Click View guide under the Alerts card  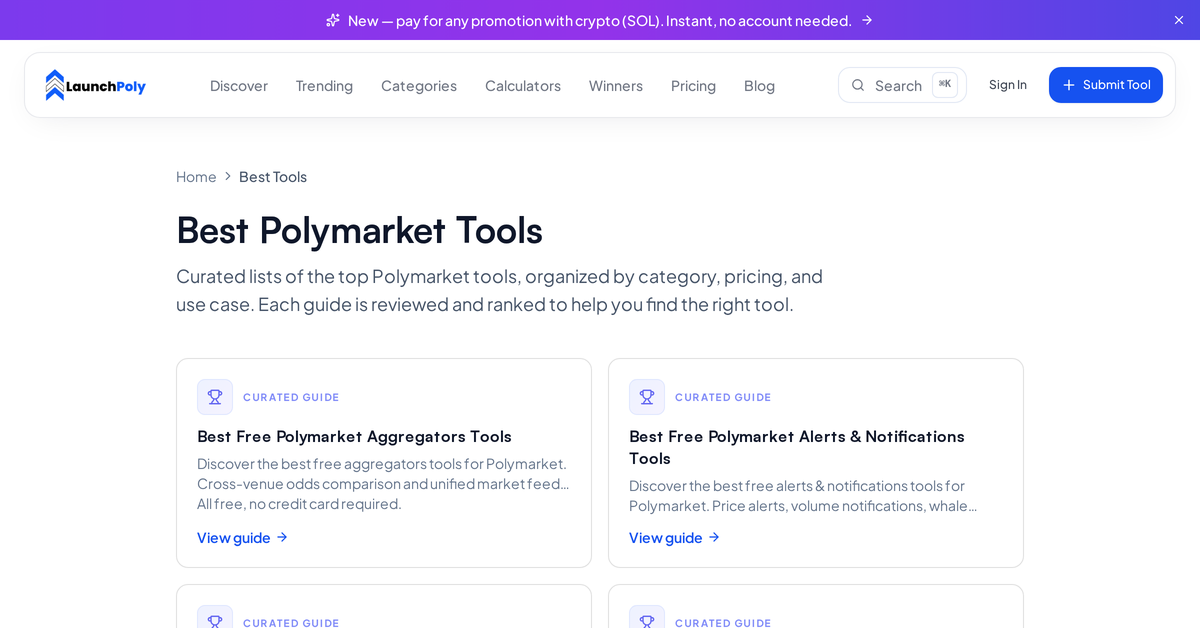click(x=675, y=537)
